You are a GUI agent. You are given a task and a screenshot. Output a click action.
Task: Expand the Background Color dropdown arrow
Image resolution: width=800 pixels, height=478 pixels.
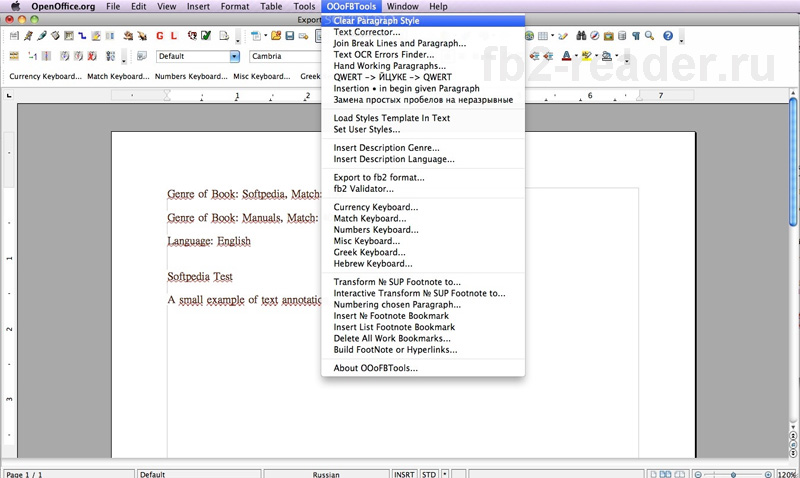click(617, 56)
